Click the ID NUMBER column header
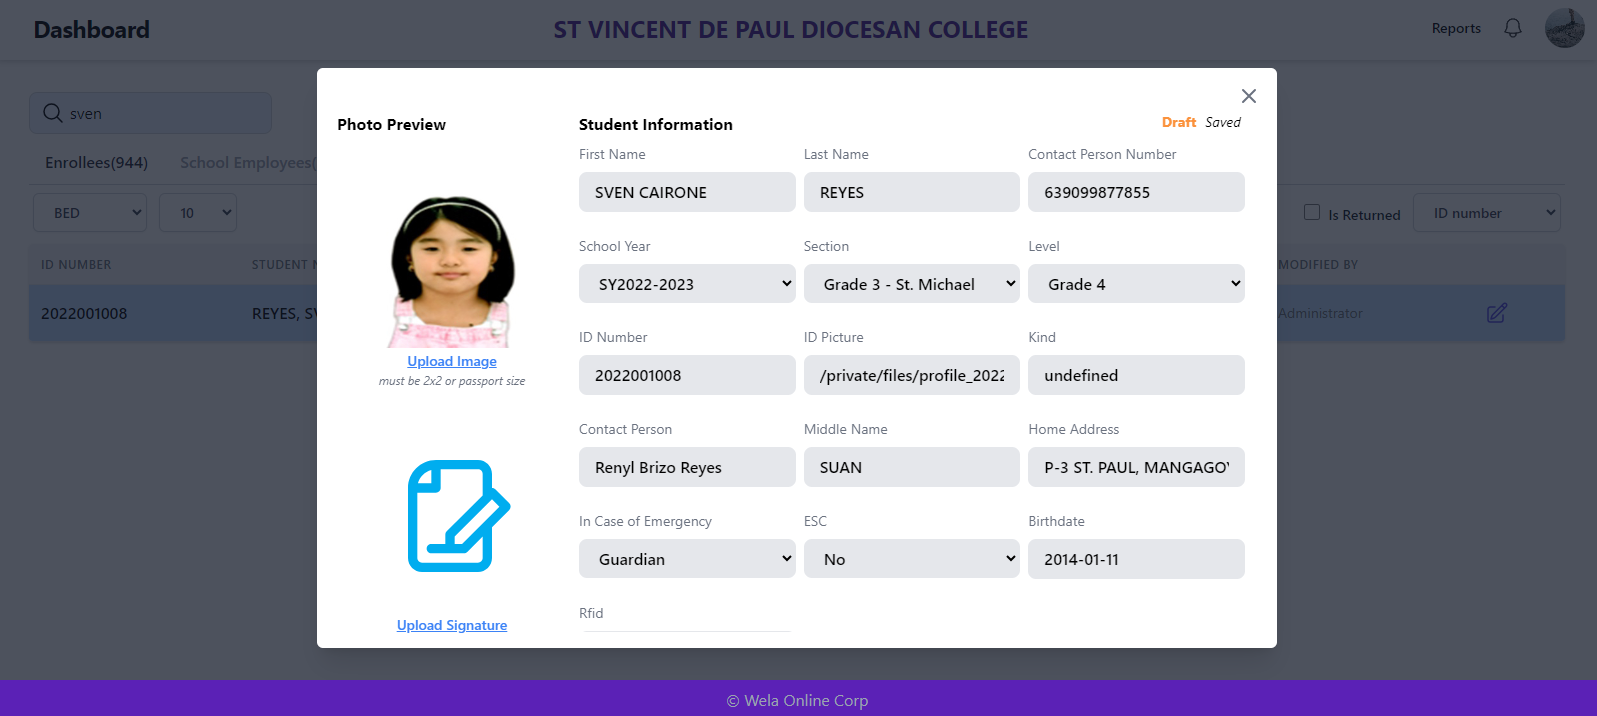 tap(76, 265)
